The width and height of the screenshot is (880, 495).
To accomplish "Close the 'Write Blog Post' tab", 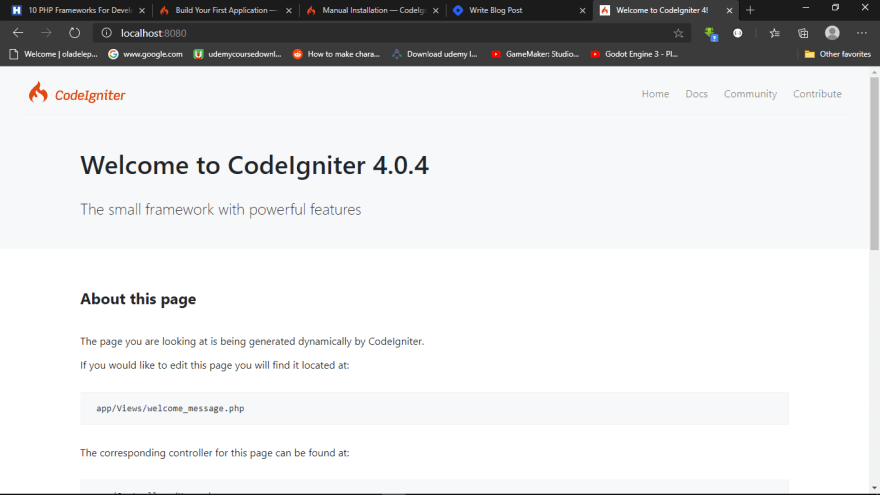I will click(582, 10).
